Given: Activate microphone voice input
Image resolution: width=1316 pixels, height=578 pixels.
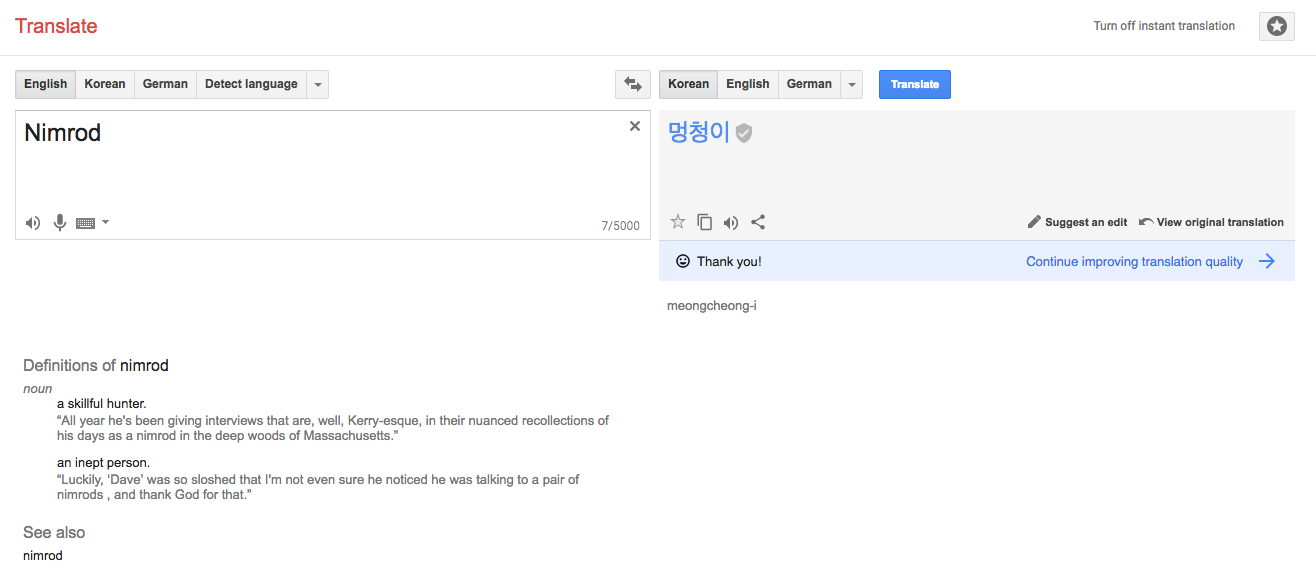Looking at the screenshot, I should click(60, 223).
